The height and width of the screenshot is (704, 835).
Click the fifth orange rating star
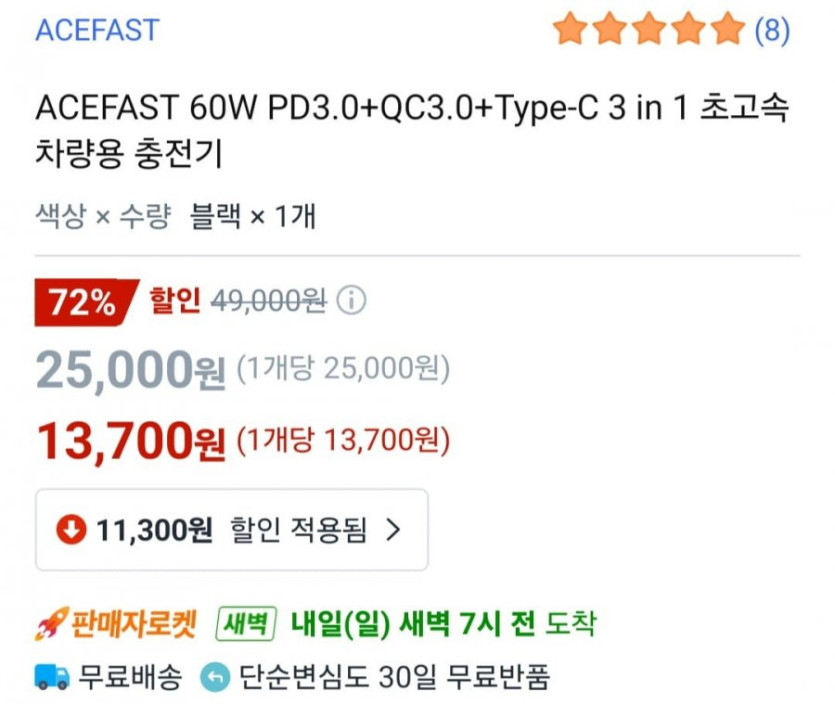click(x=728, y=30)
